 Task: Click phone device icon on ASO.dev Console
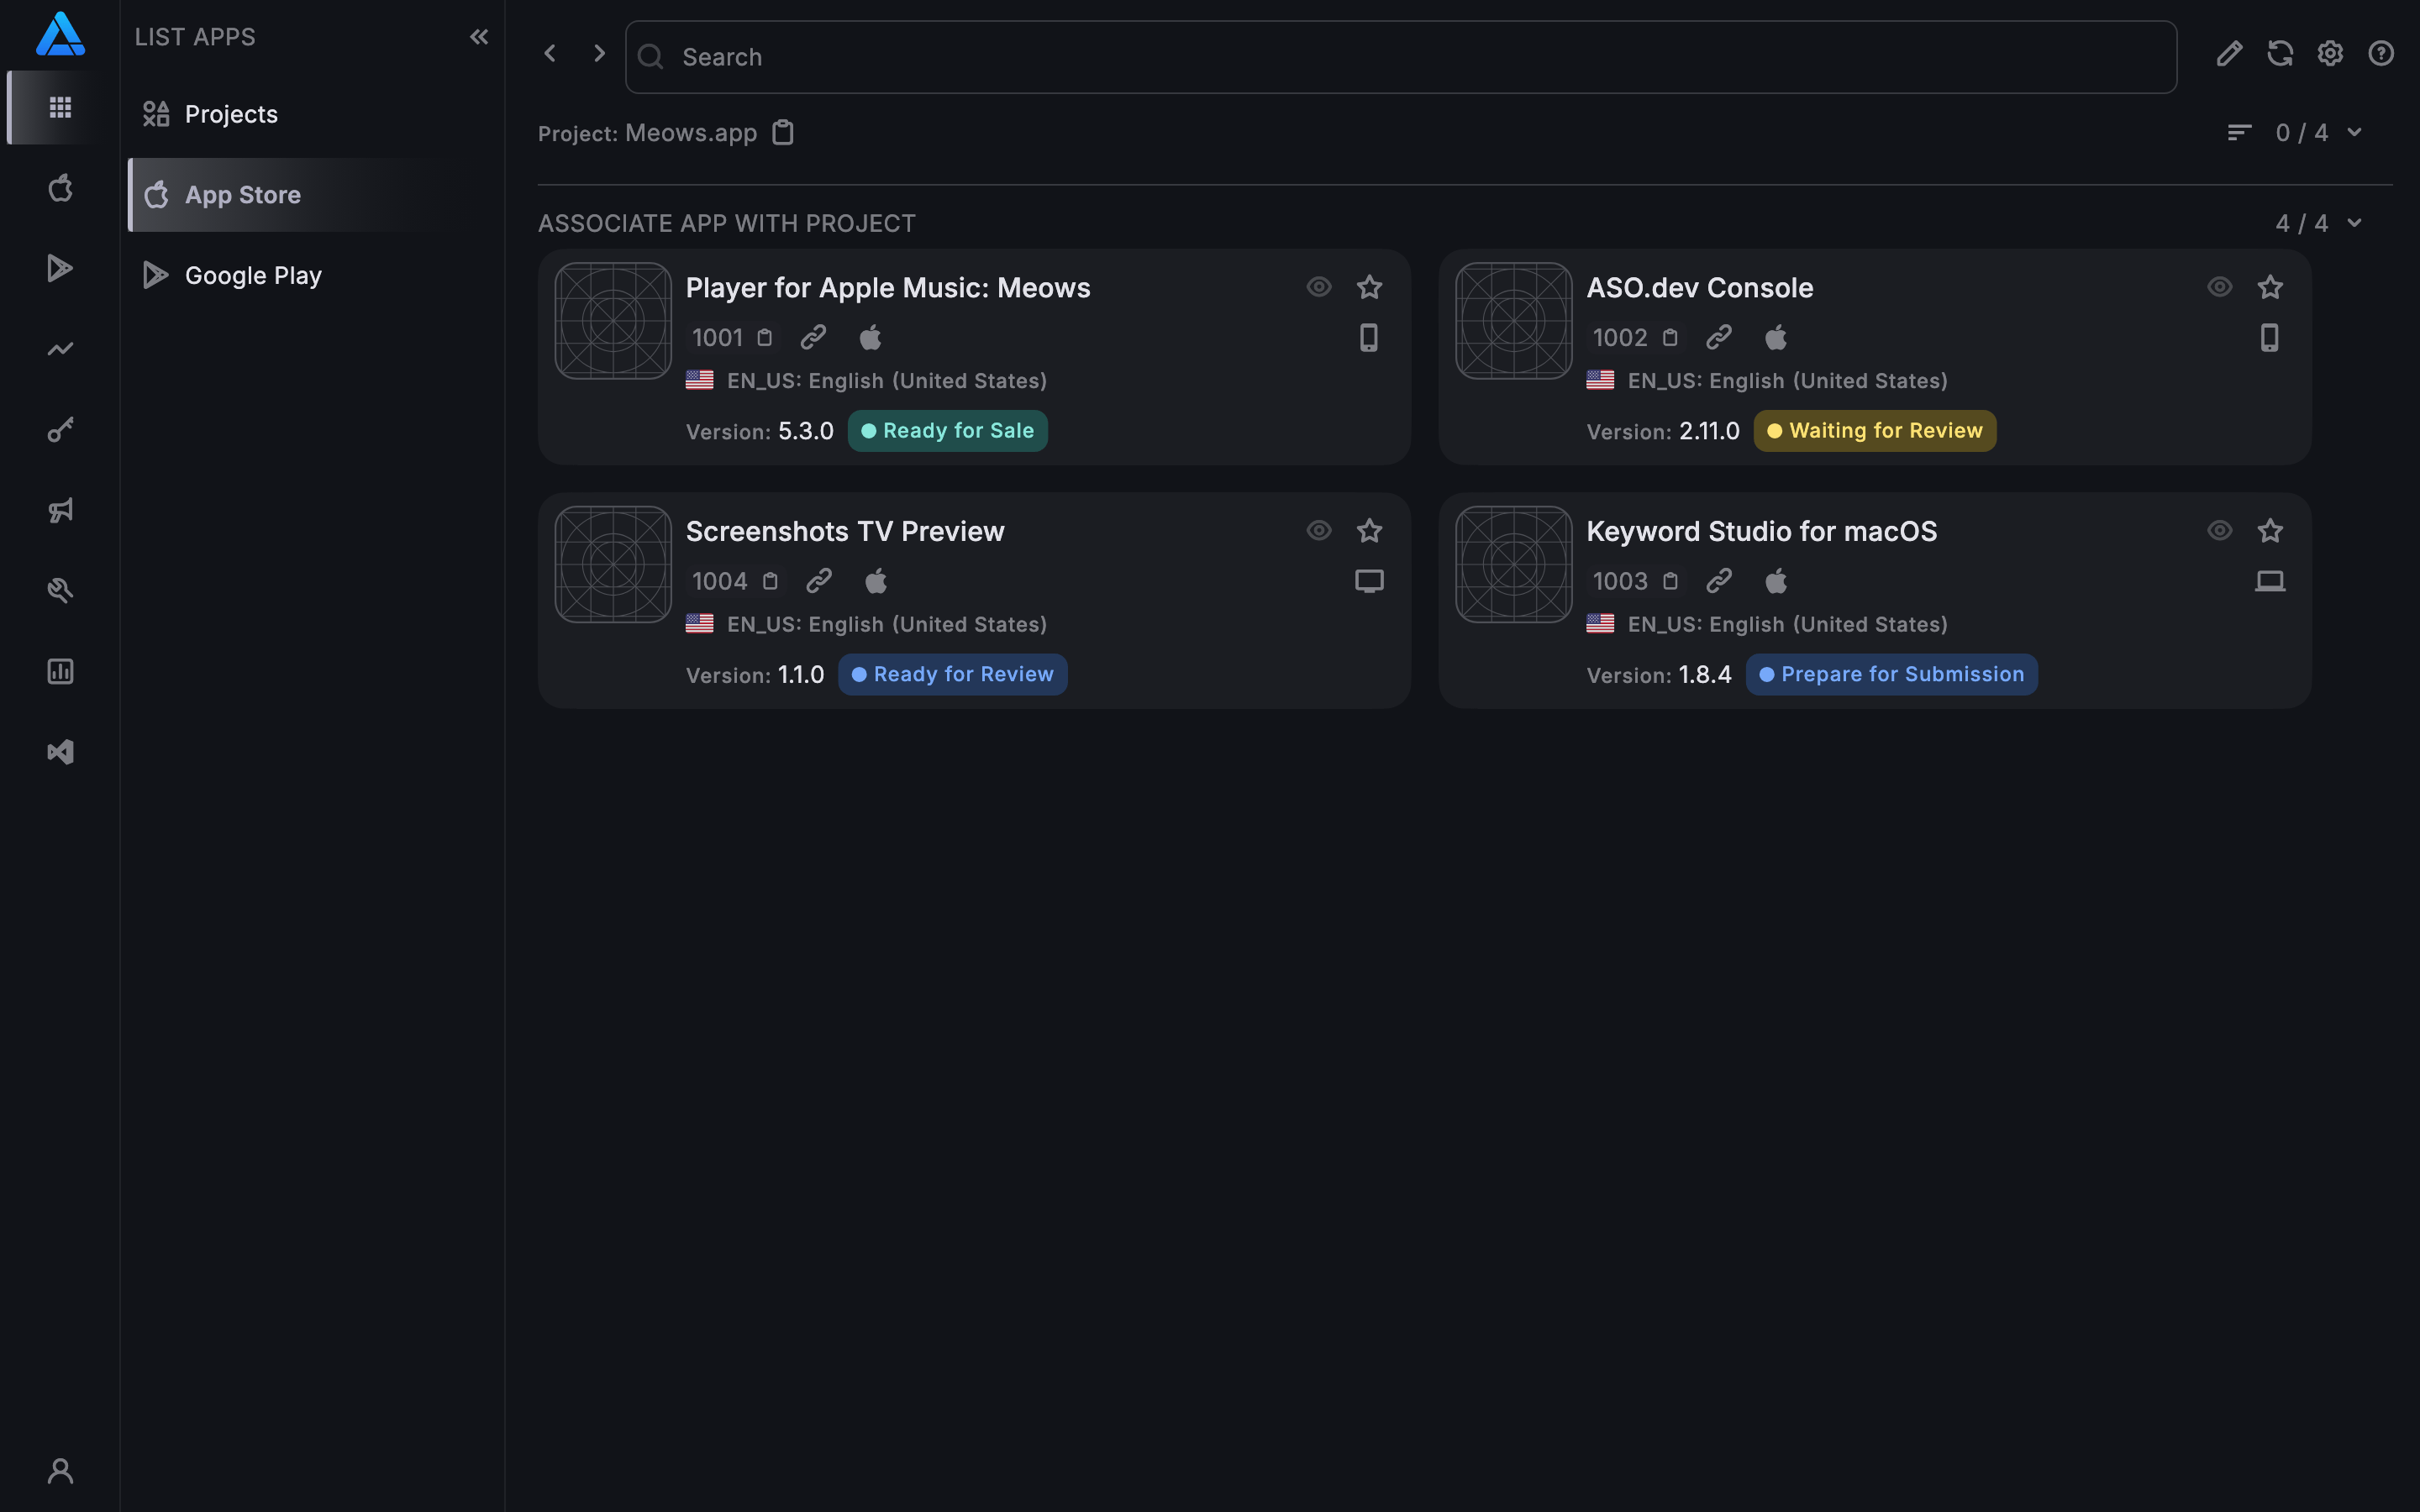[2270, 338]
